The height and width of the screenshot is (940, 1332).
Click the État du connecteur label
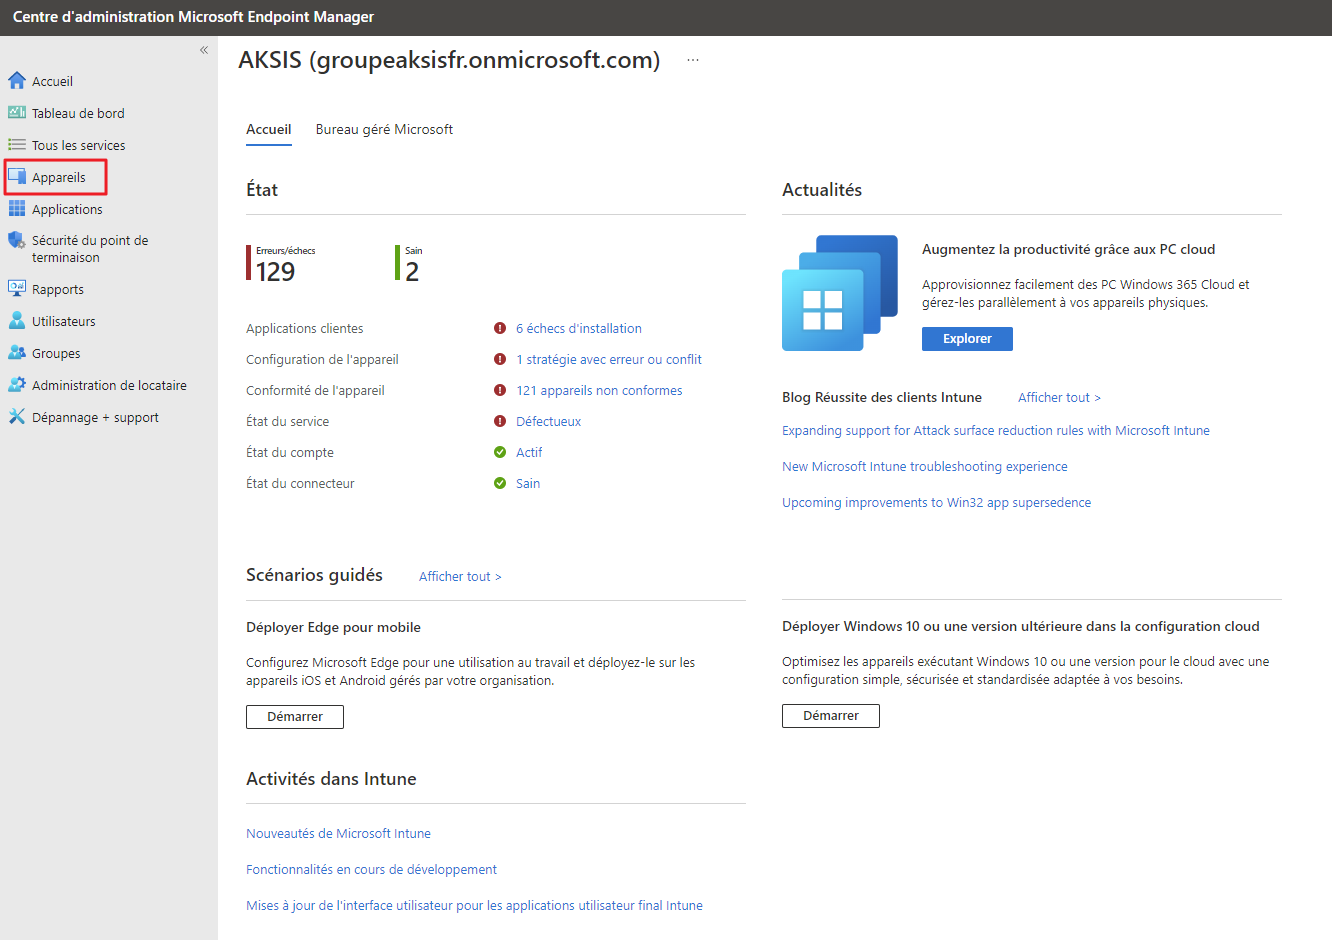click(x=300, y=483)
